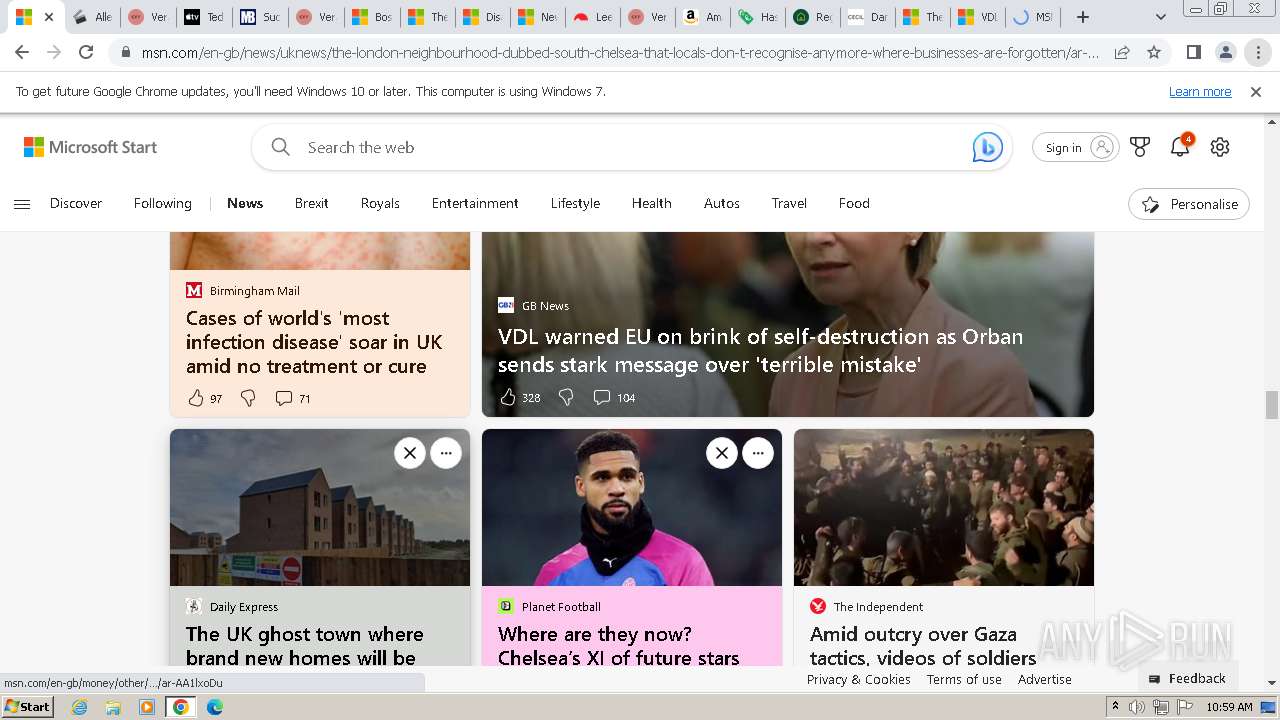Dislike the GB News VDL article

click(566, 397)
